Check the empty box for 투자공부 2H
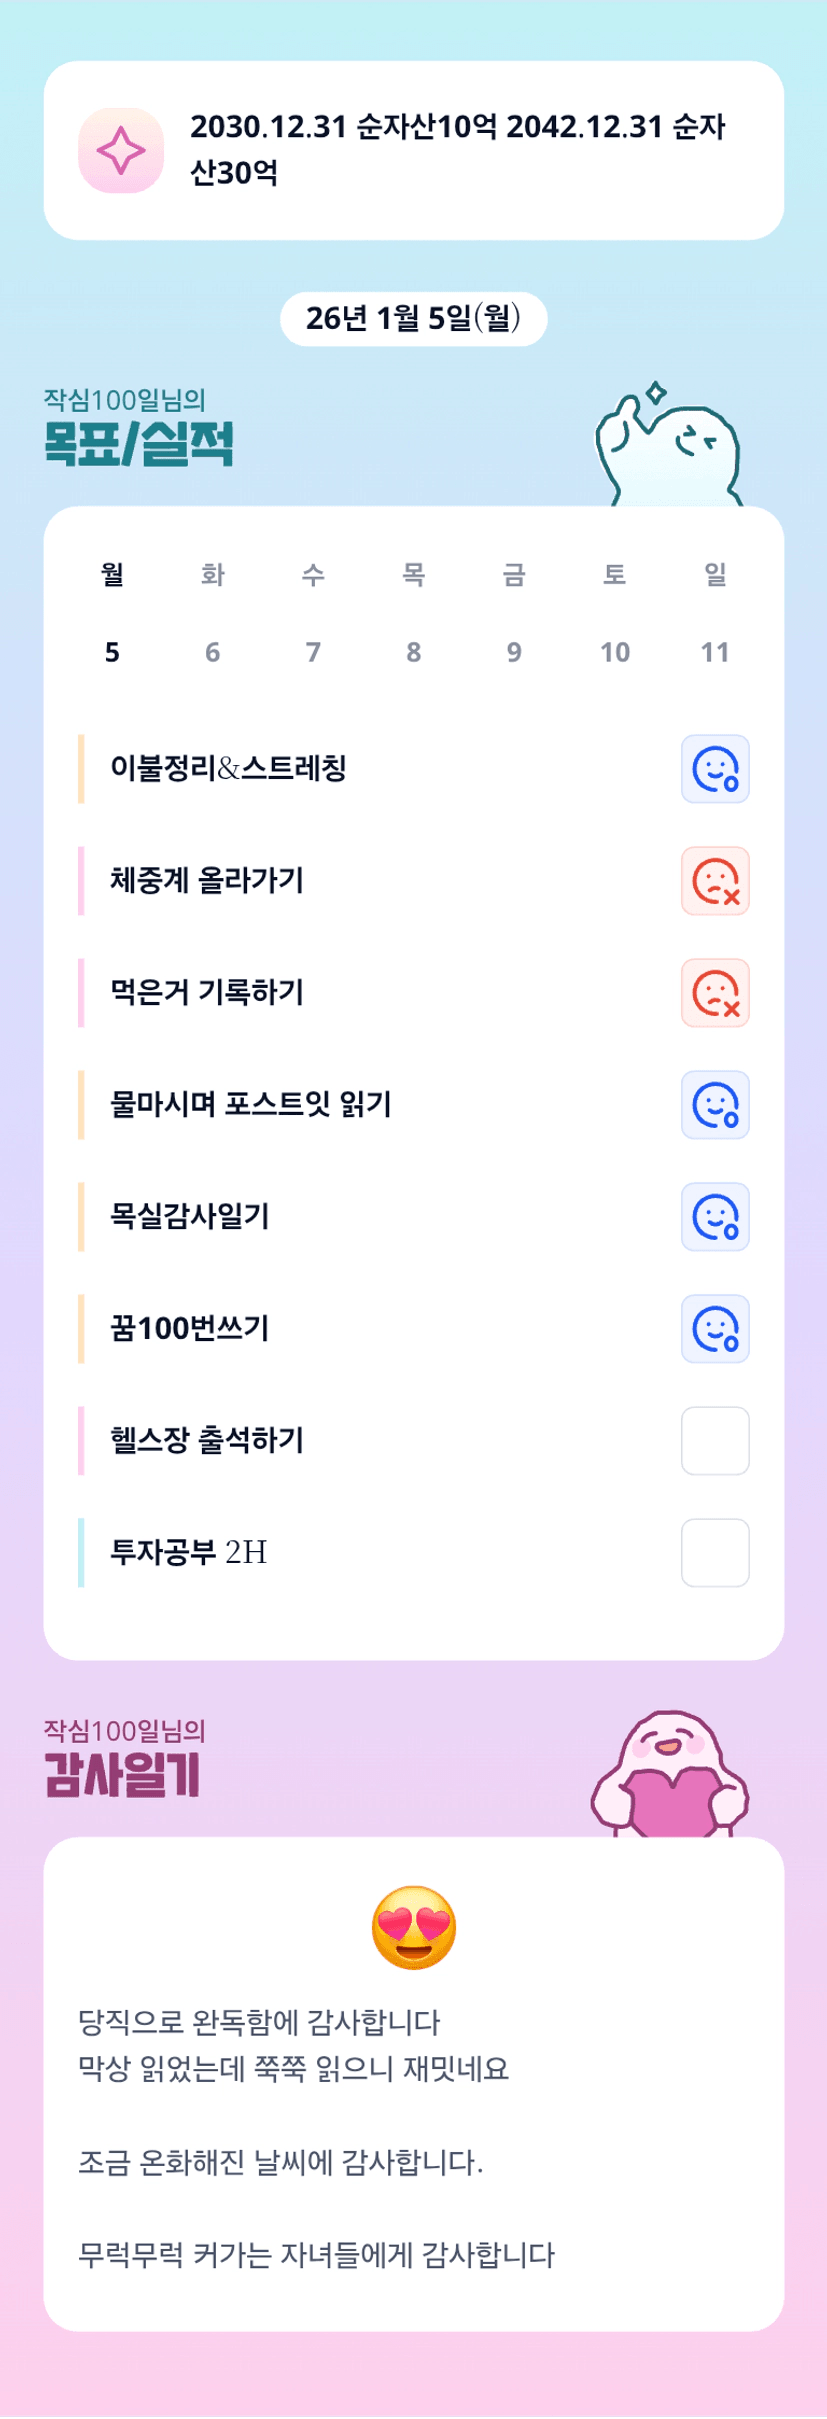 [715, 1553]
